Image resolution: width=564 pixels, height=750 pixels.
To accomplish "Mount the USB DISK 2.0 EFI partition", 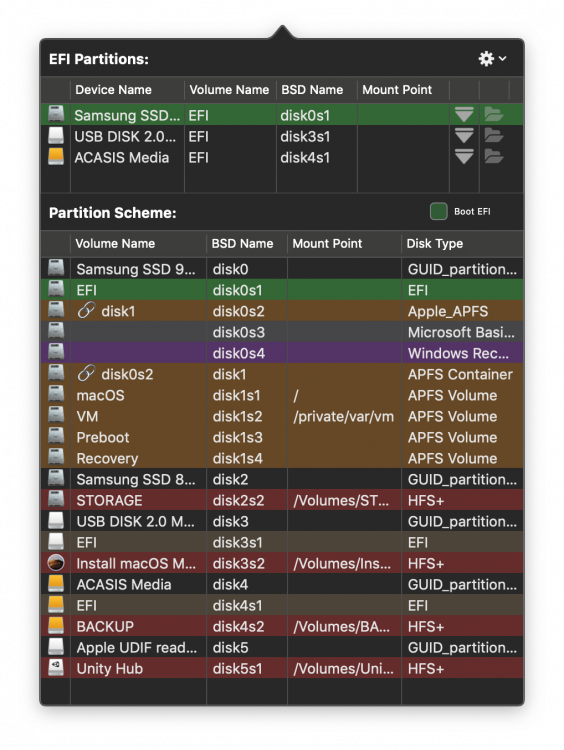I will (464, 136).
